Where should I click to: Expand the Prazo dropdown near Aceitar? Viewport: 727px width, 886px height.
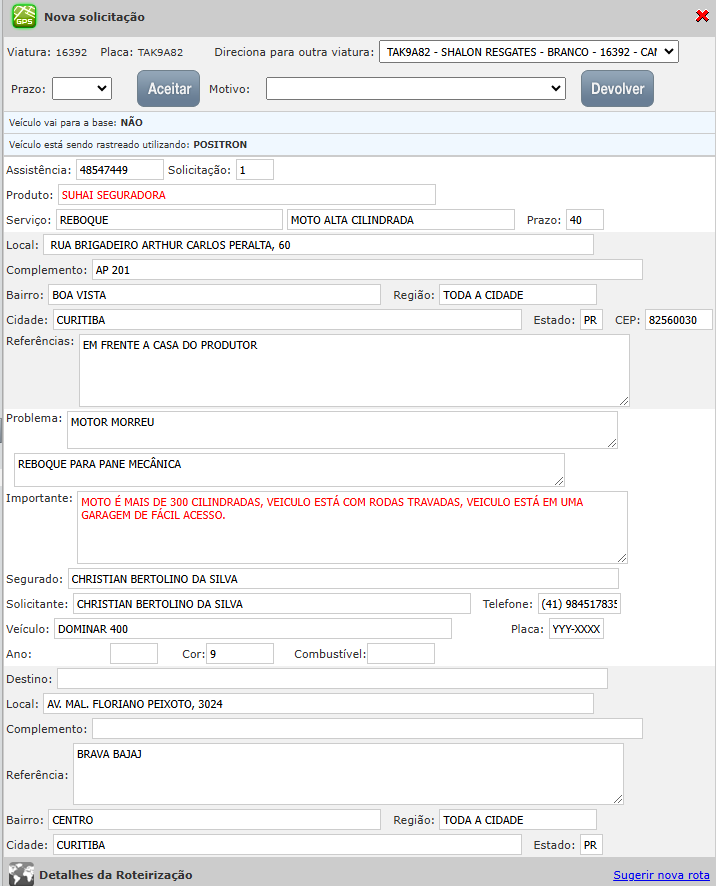coord(81,88)
